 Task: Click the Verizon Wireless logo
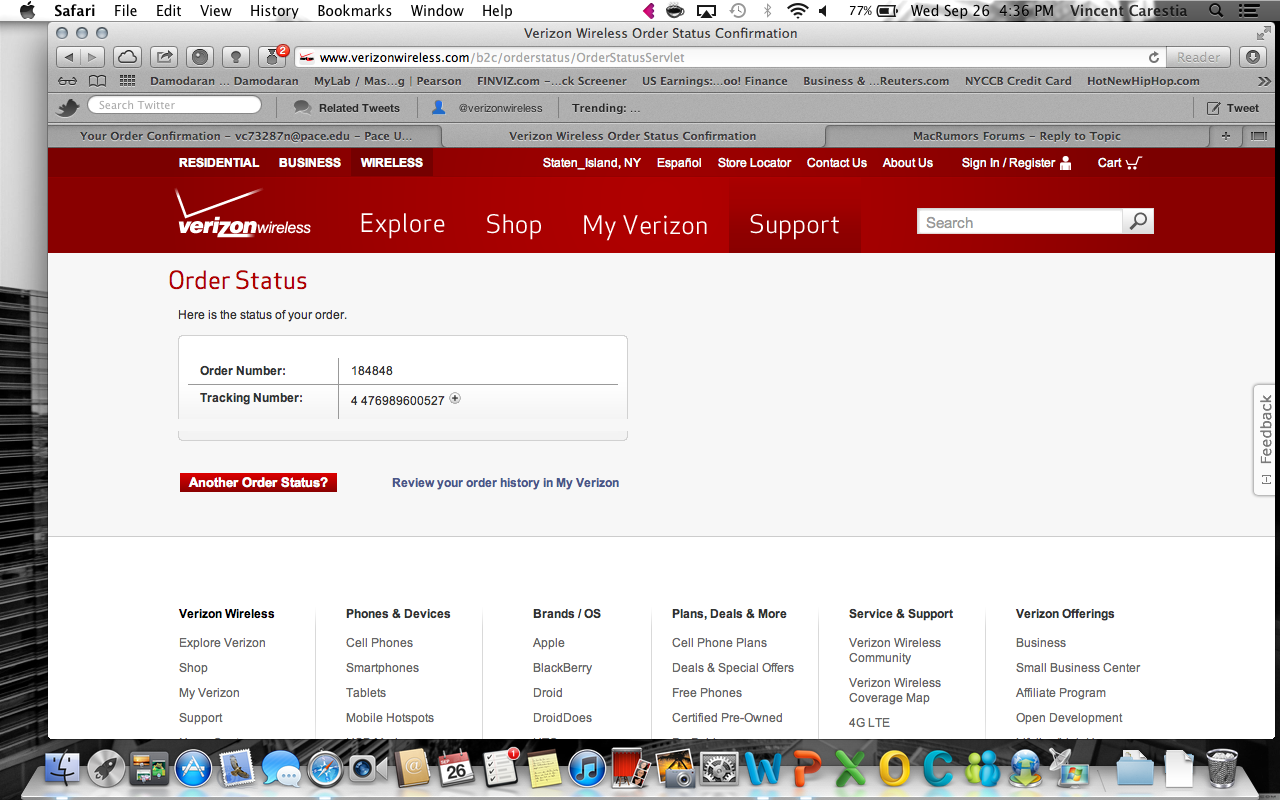(x=243, y=213)
